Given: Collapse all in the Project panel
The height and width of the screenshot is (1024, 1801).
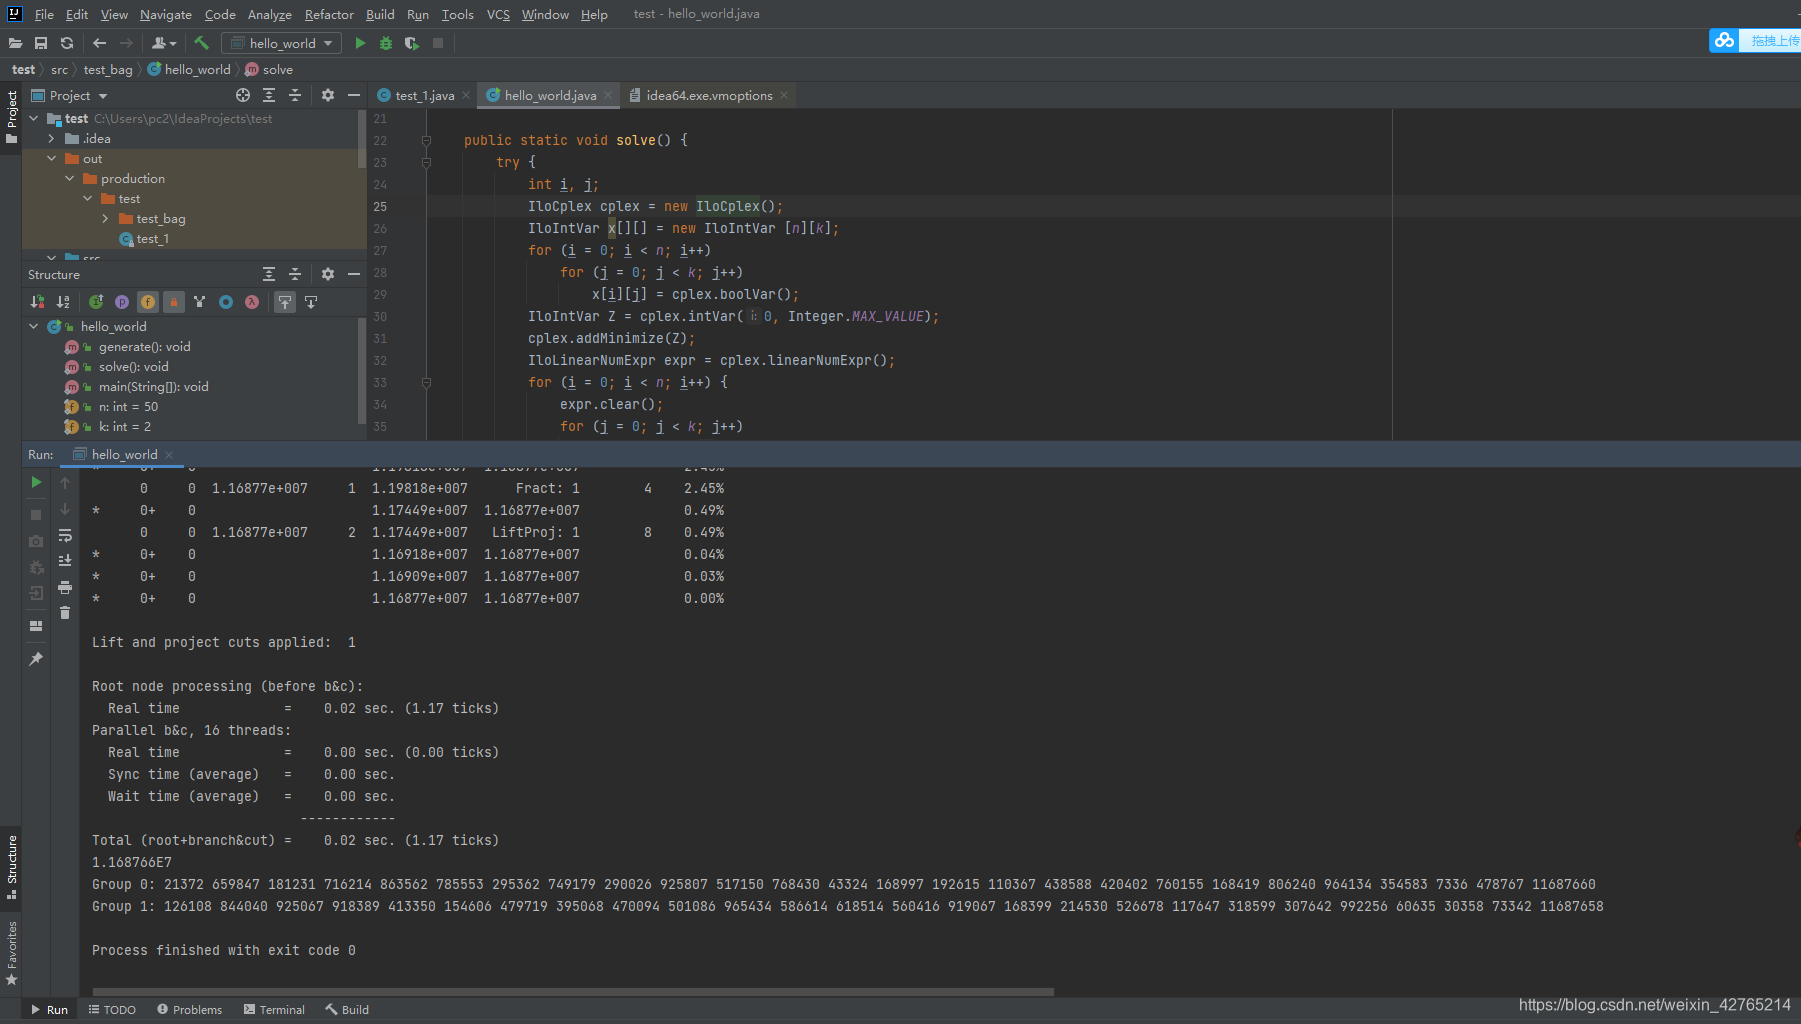Looking at the screenshot, I should (x=295, y=95).
